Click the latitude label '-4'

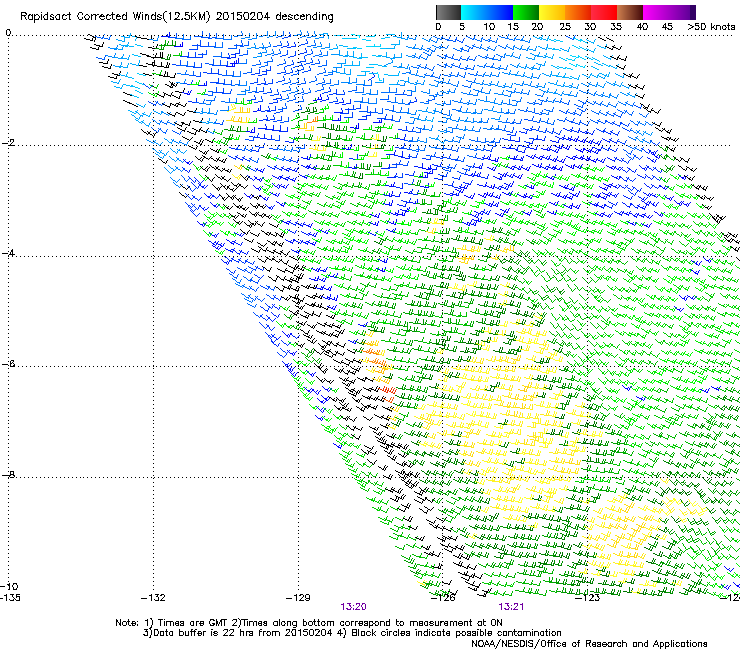(8, 253)
